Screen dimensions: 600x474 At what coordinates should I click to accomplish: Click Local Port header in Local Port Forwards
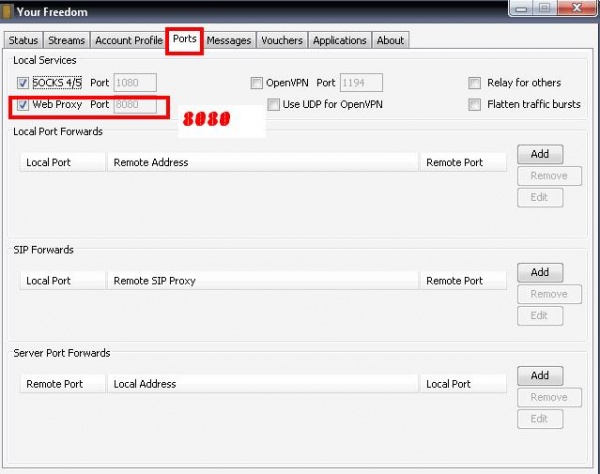pyautogui.click(x=63, y=162)
